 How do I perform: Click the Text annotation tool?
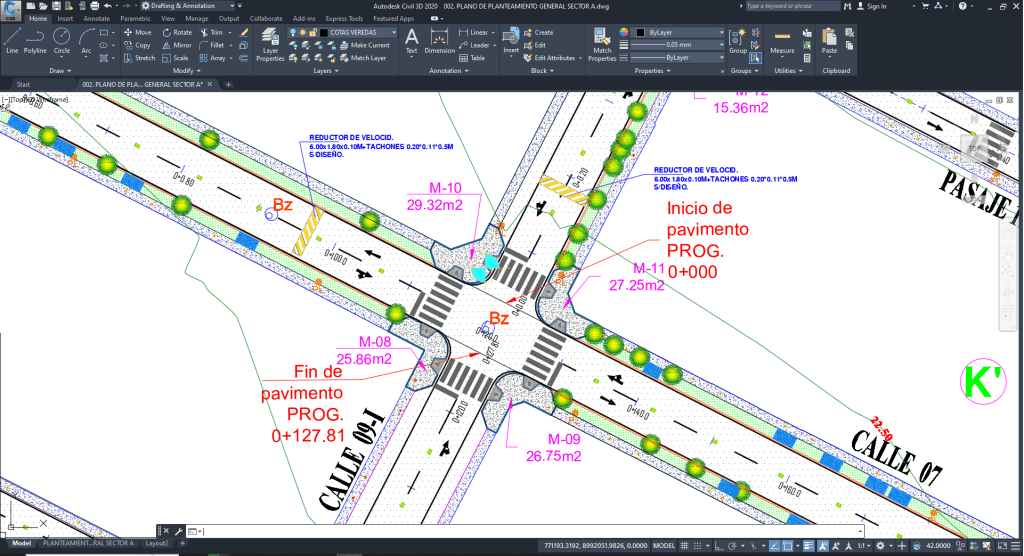coord(411,41)
